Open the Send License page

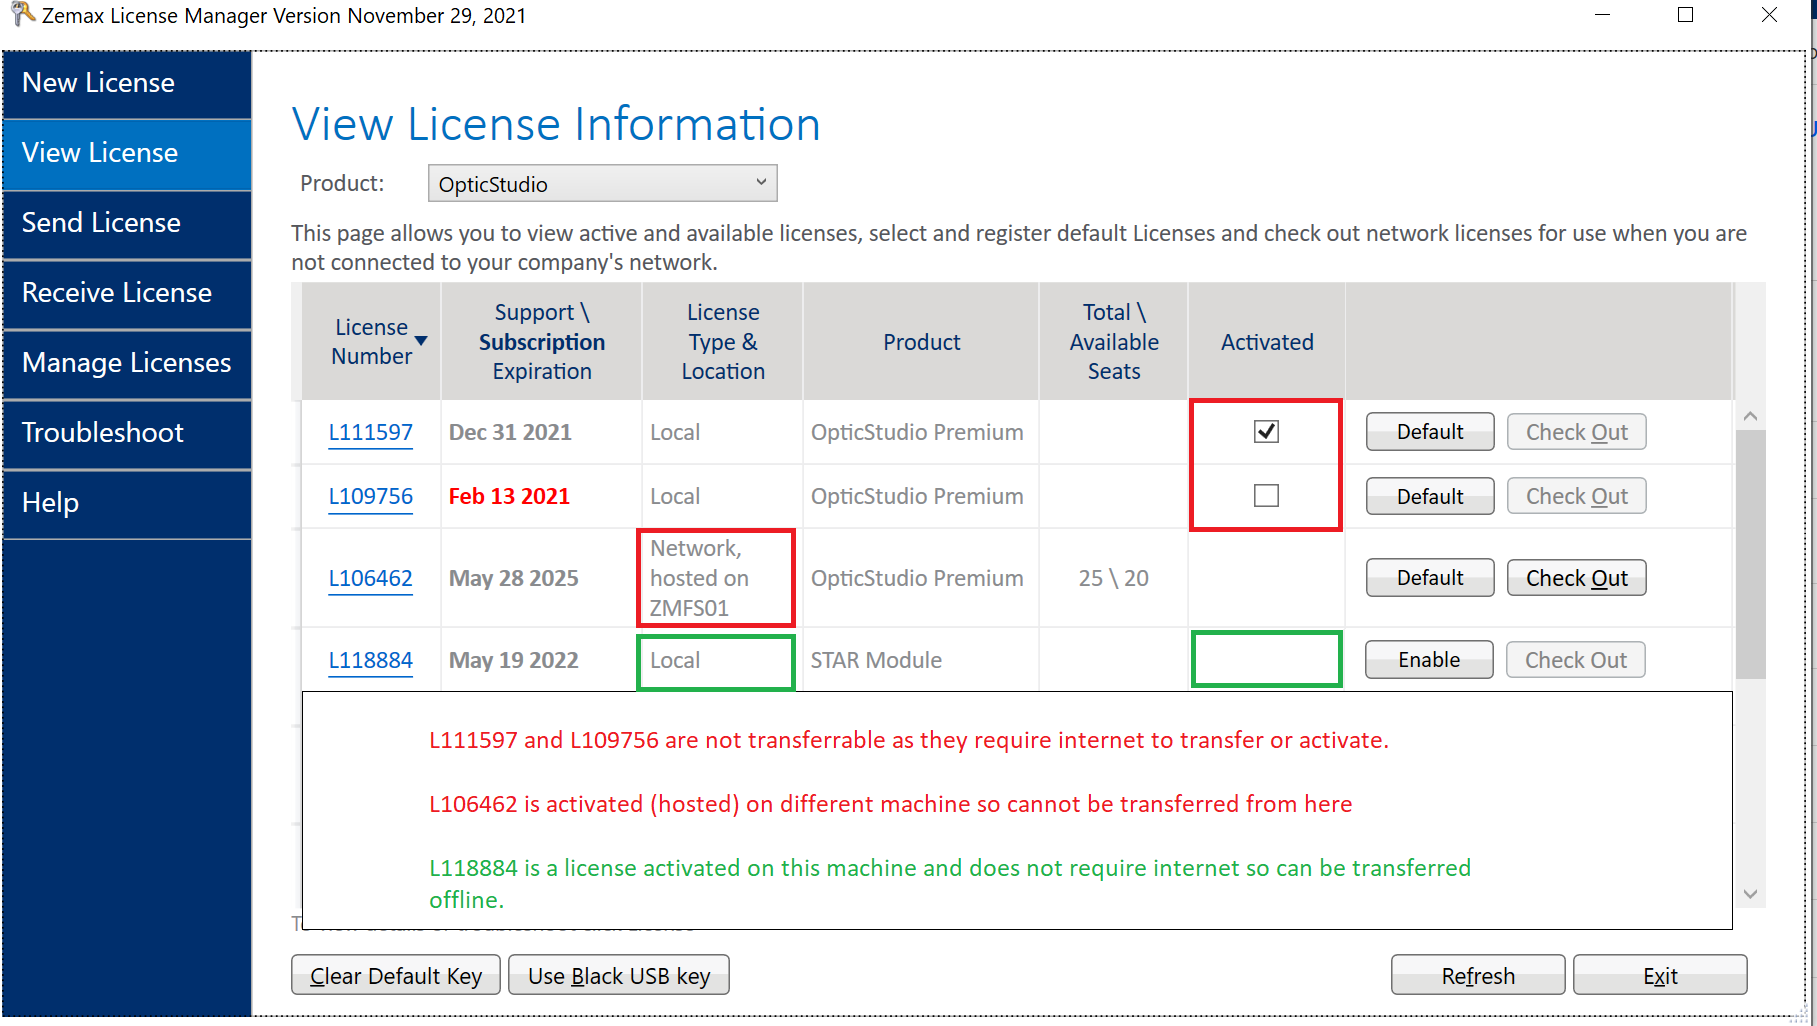127,224
